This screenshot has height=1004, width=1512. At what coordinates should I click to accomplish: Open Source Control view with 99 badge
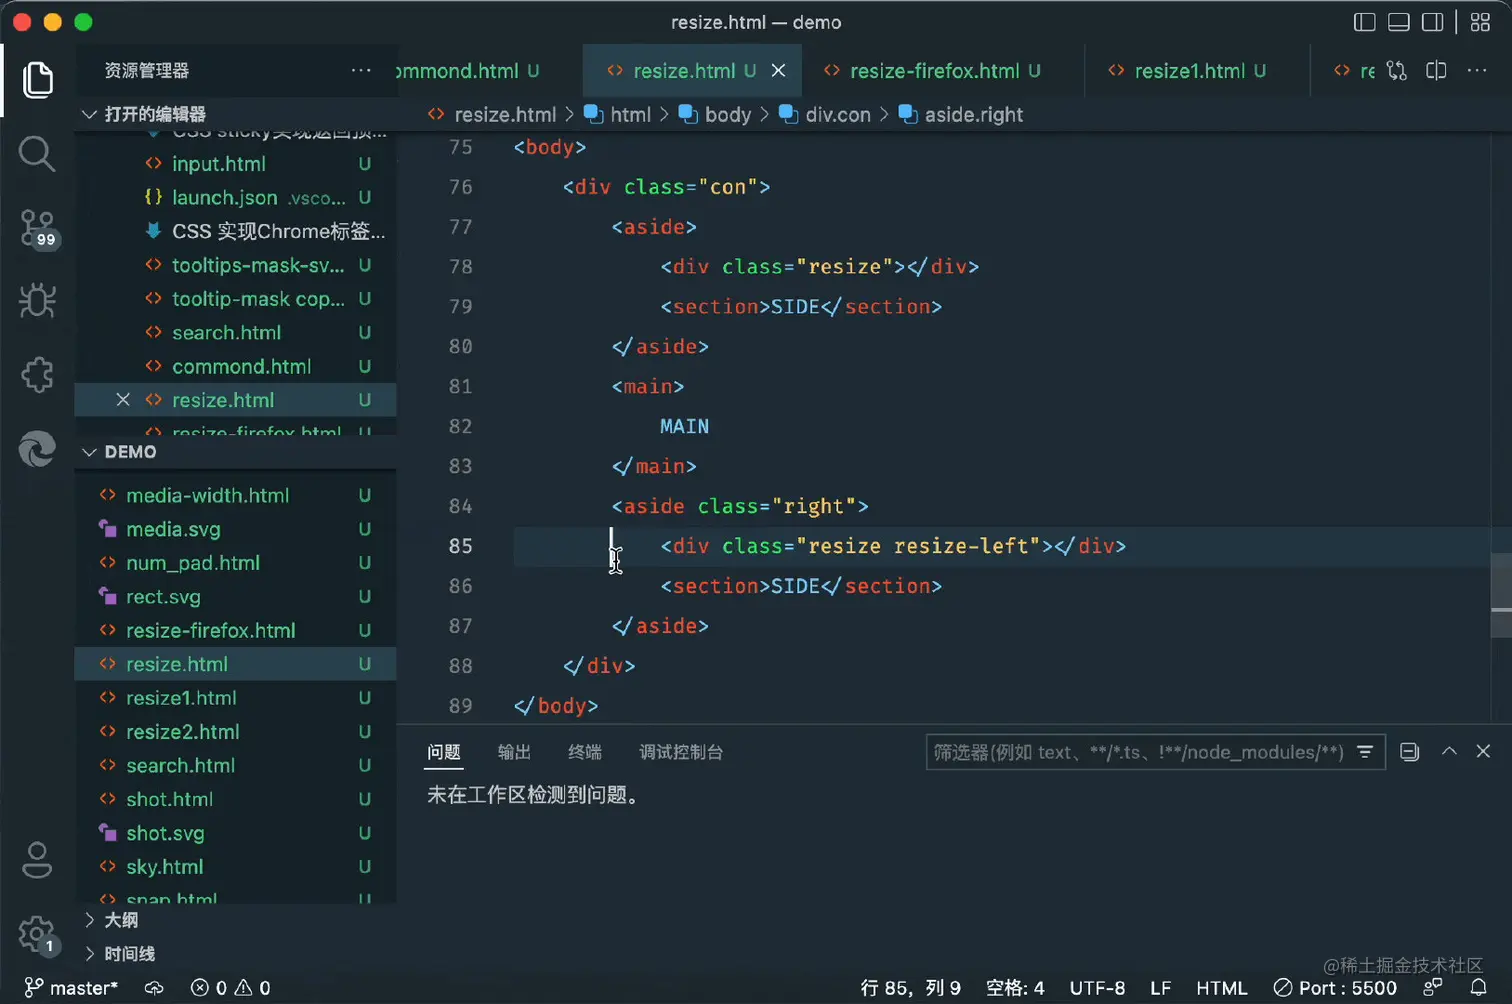coord(38,228)
